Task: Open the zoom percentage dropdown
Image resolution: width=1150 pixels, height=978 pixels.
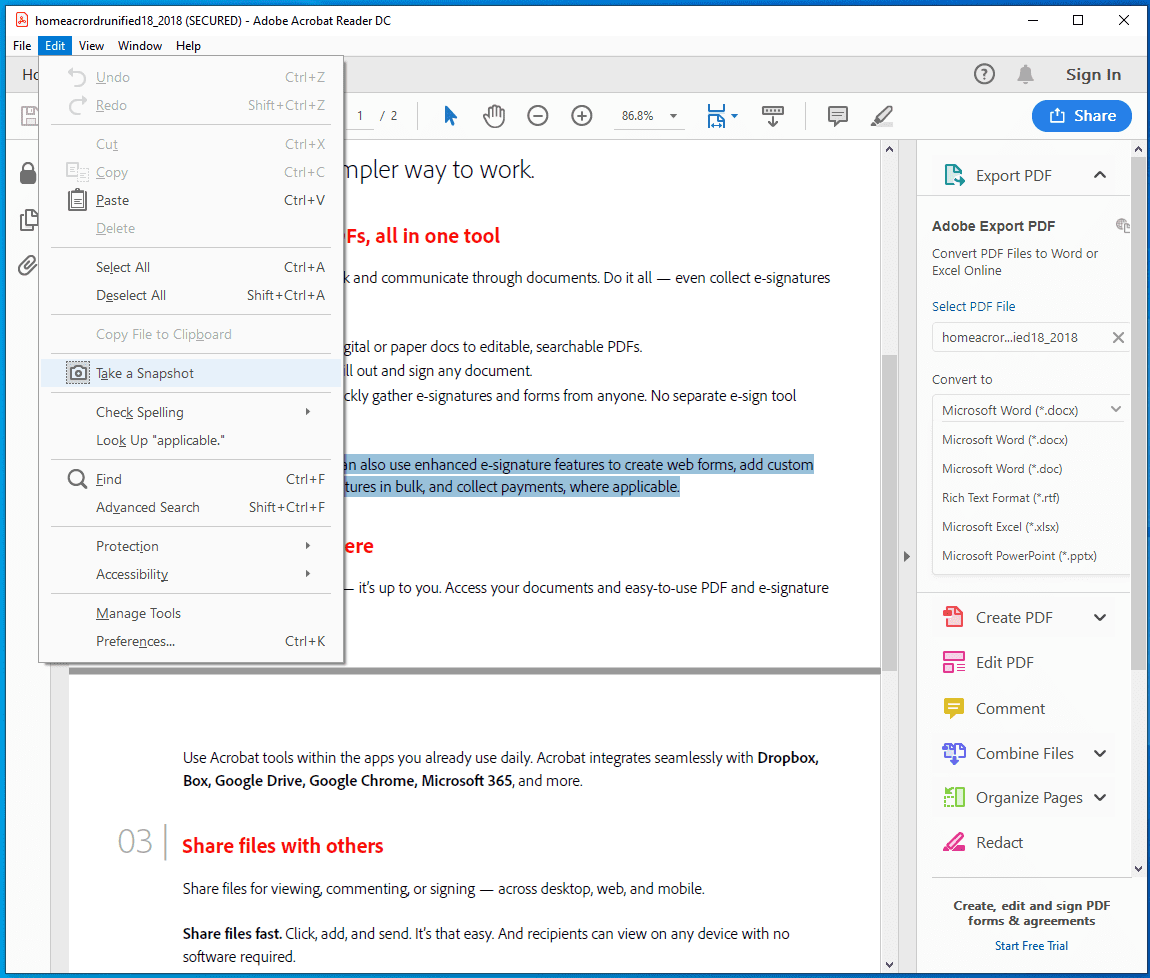Action: [673, 116]
